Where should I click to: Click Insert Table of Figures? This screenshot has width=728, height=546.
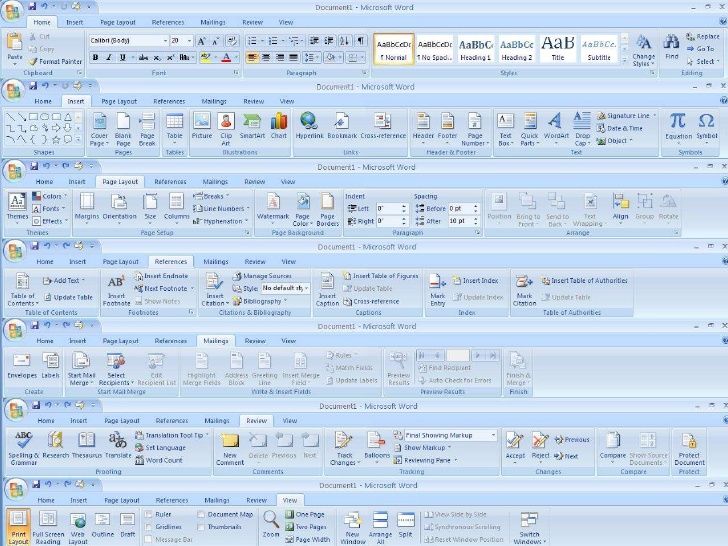(381, 276)
